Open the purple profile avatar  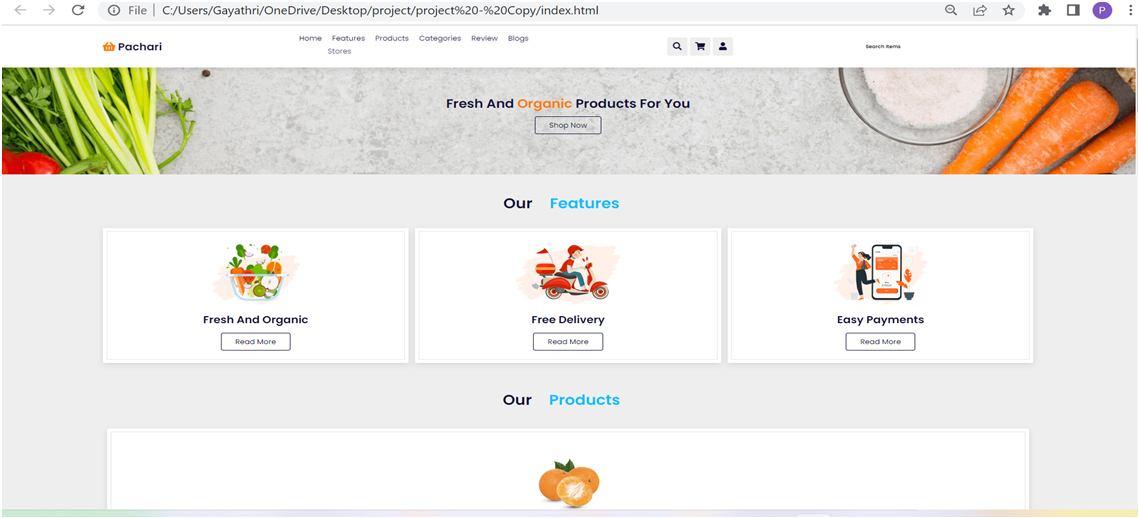[1102, 10]
